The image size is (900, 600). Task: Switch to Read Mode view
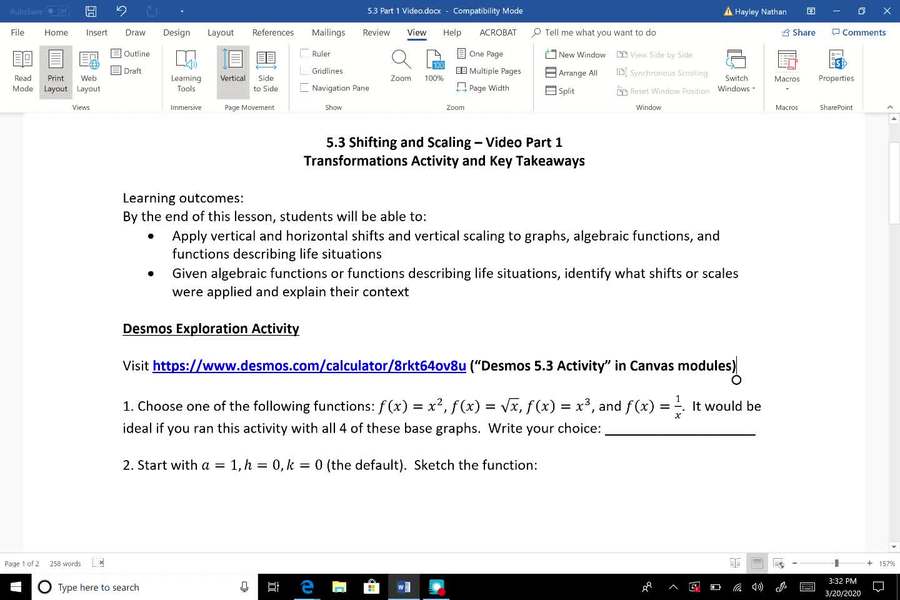[x=22, y=69]
